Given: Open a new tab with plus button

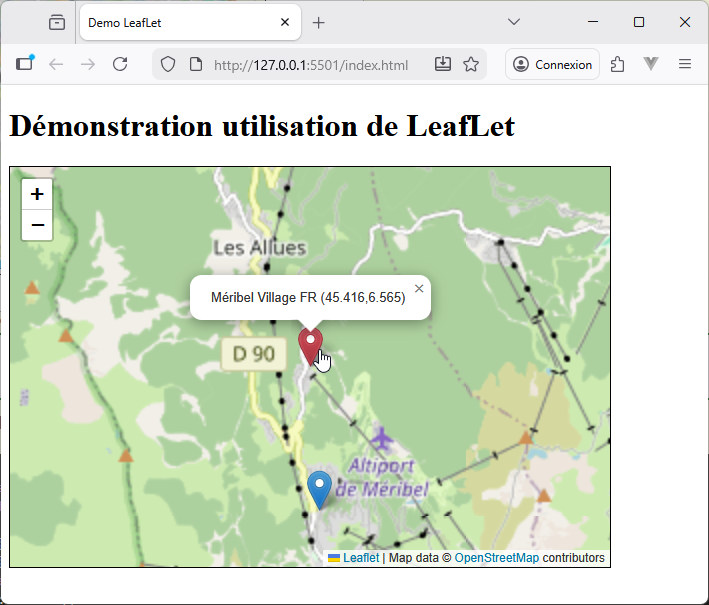Looking at the screenshot, I should pos(319,22).
